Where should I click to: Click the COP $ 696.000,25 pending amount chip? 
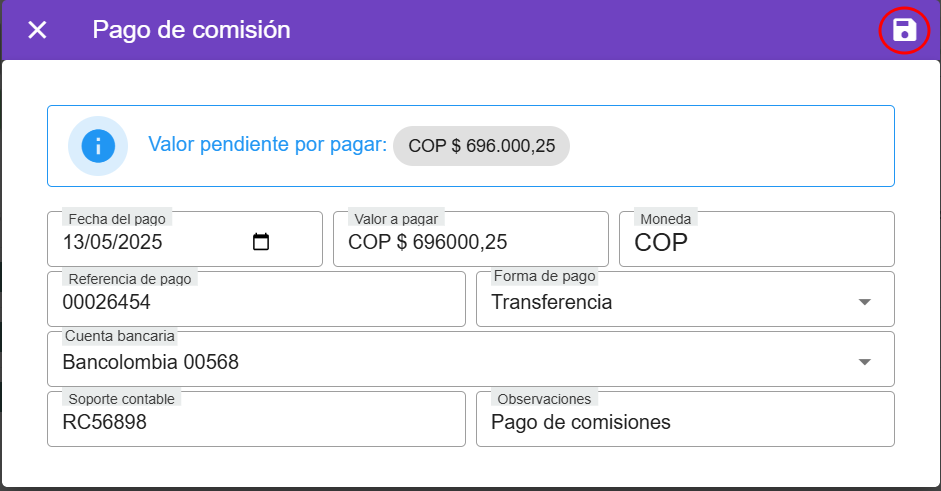481,146
